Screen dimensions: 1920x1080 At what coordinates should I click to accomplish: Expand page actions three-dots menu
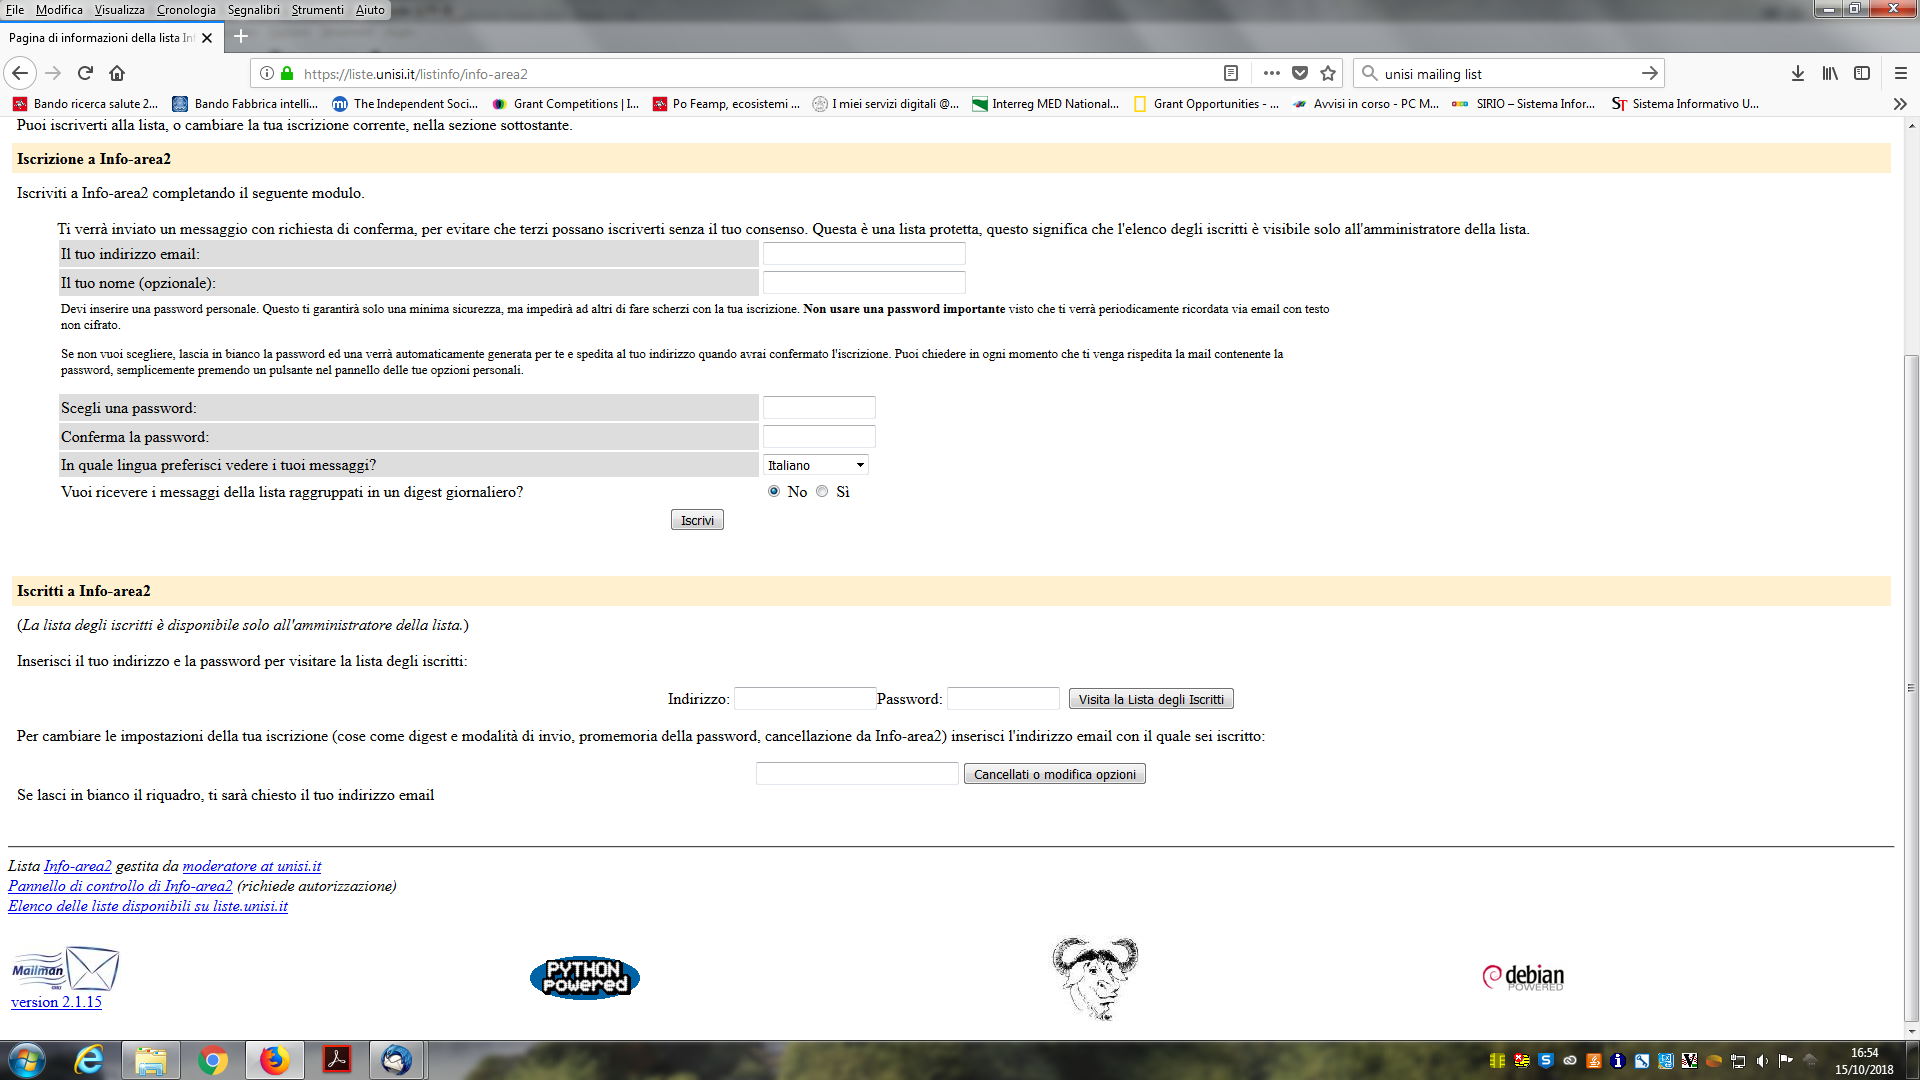pyautogui.click(x=1271, y=73)
